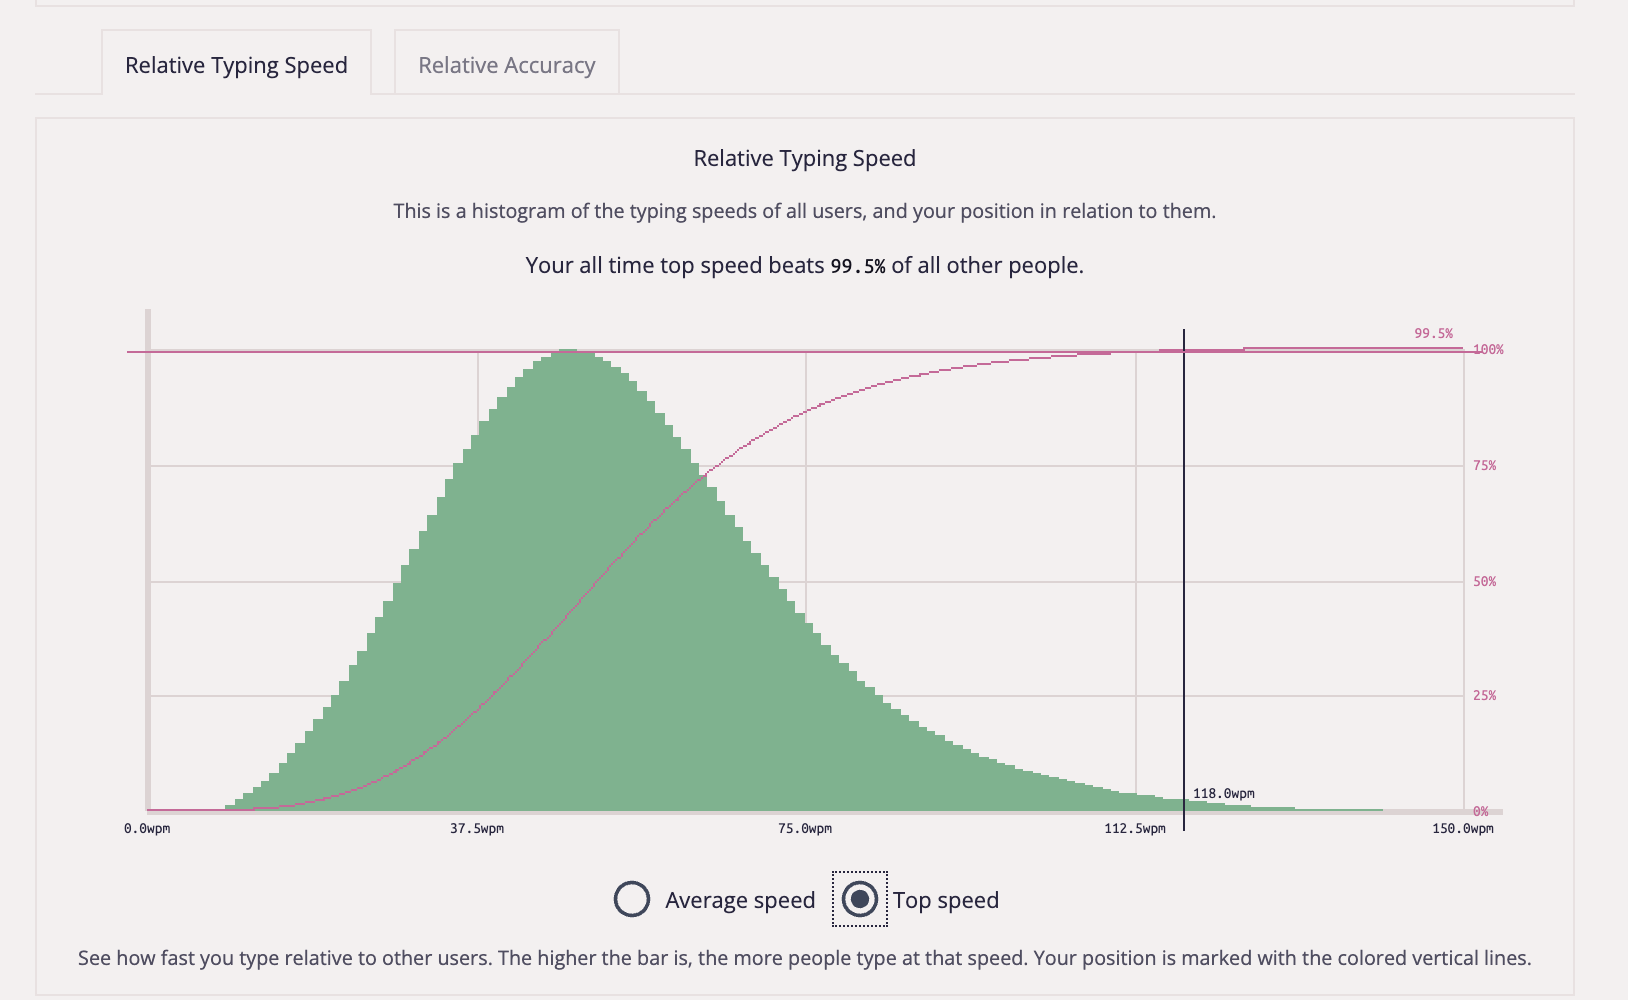Select the Average speed radio button

(x=632, y=899)
